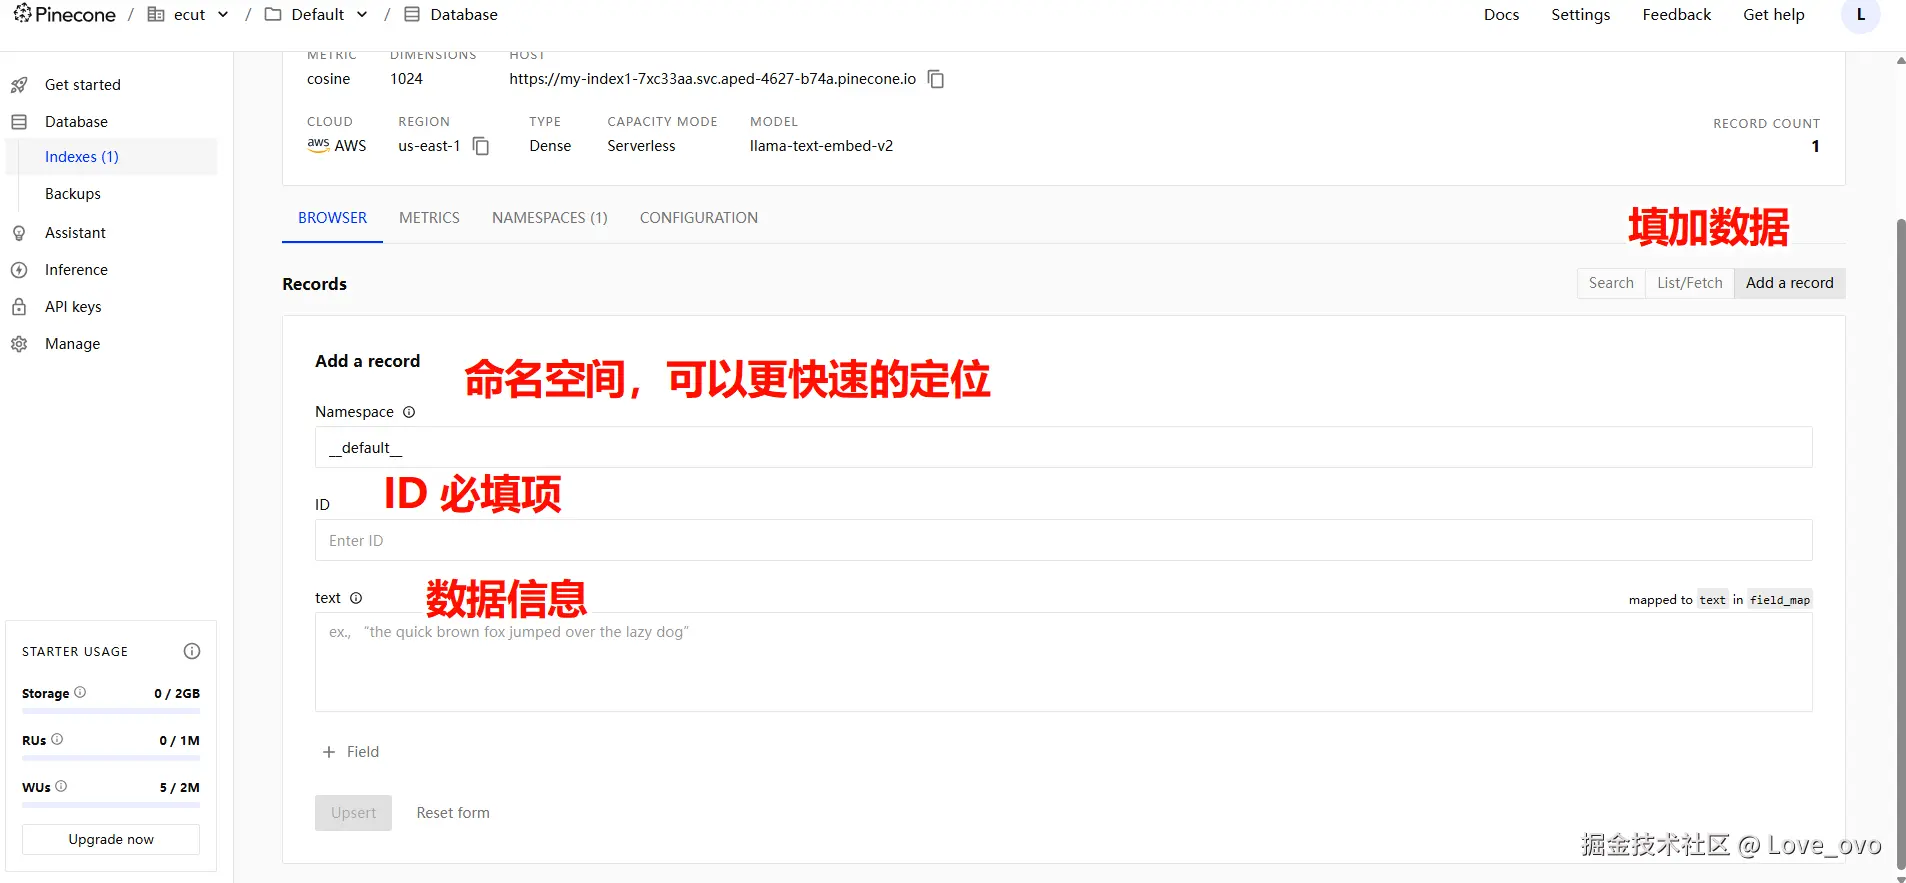
Task: Click the Database breadcrumb icon
Action: [412, 14]
